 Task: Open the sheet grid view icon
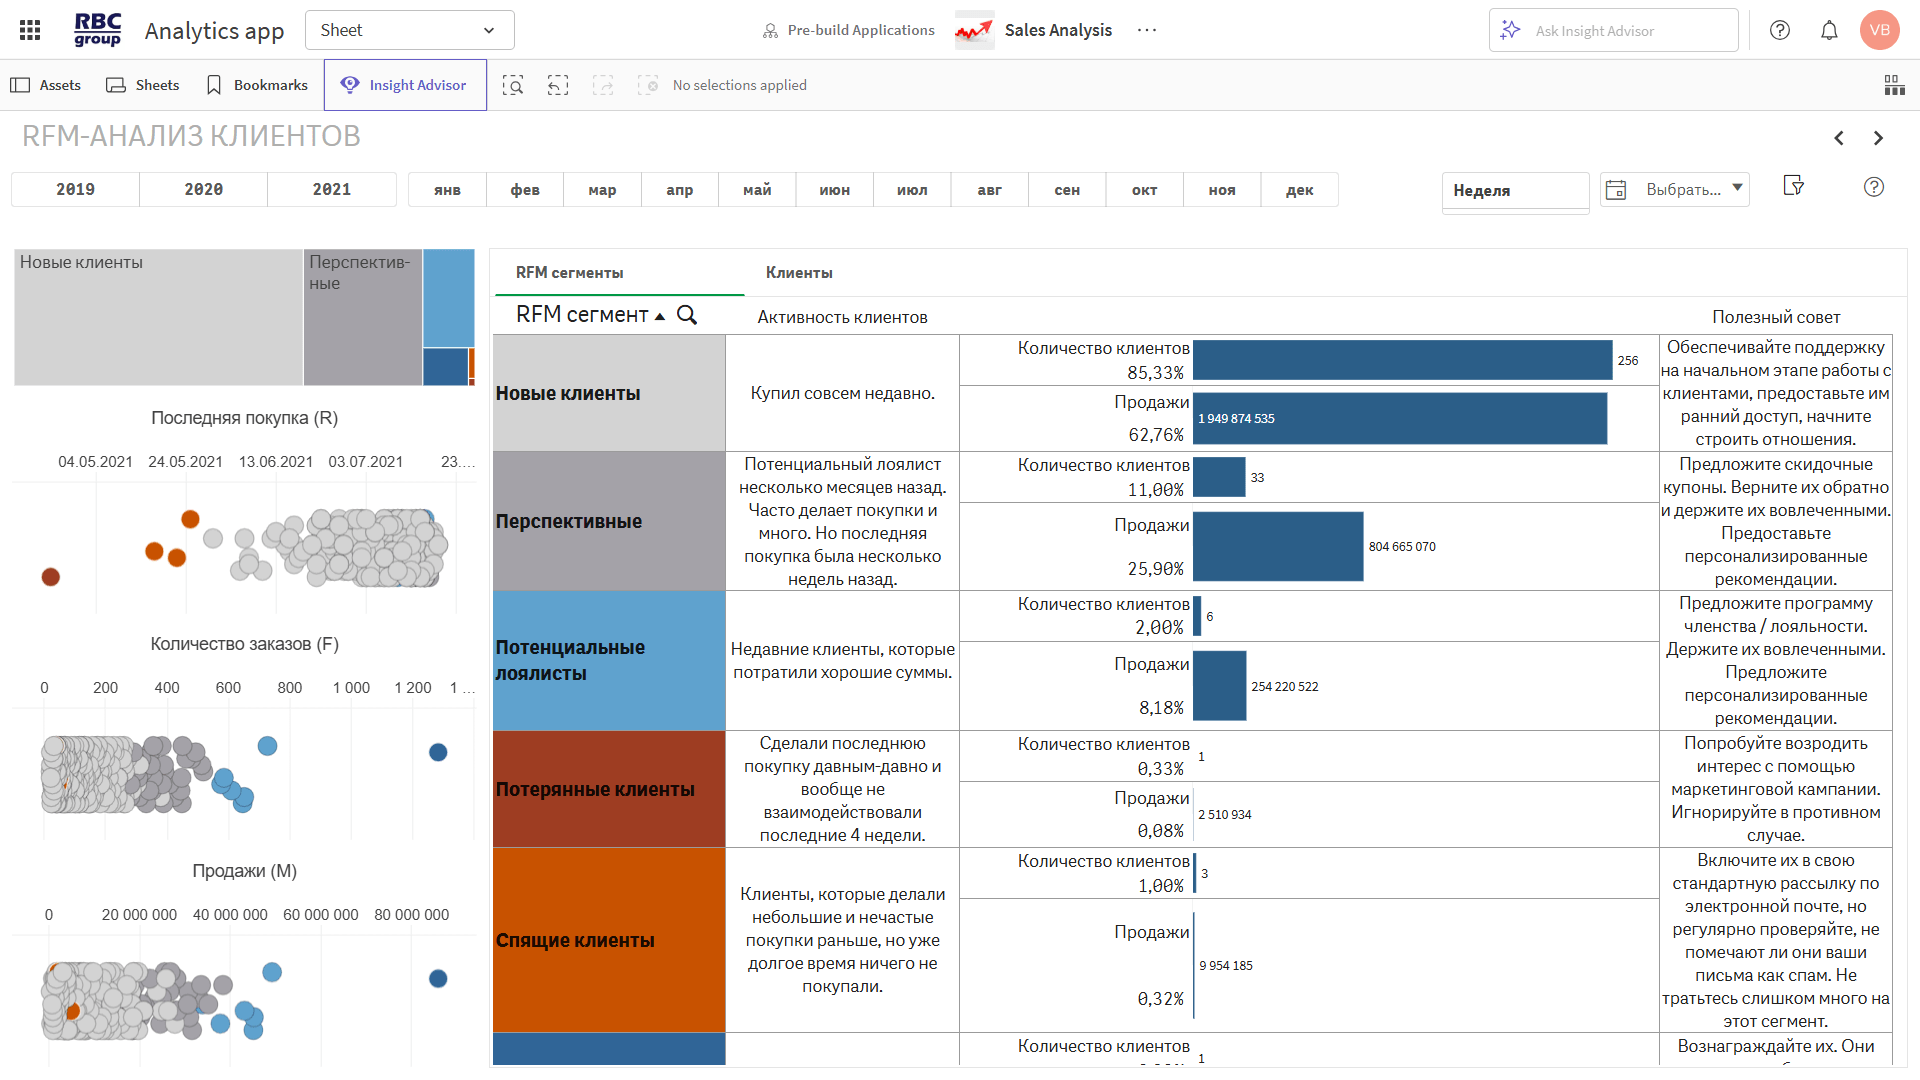tap(1894, 85)
